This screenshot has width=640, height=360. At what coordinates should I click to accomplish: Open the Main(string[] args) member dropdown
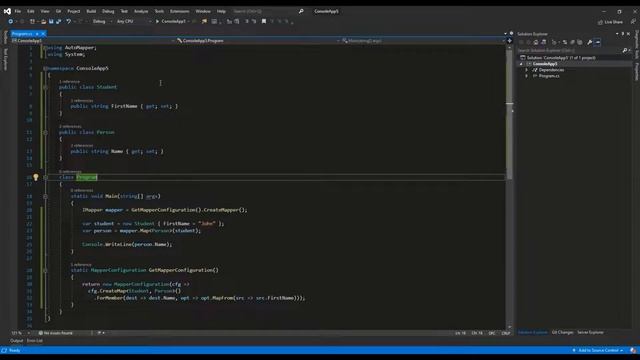[423, 41]
